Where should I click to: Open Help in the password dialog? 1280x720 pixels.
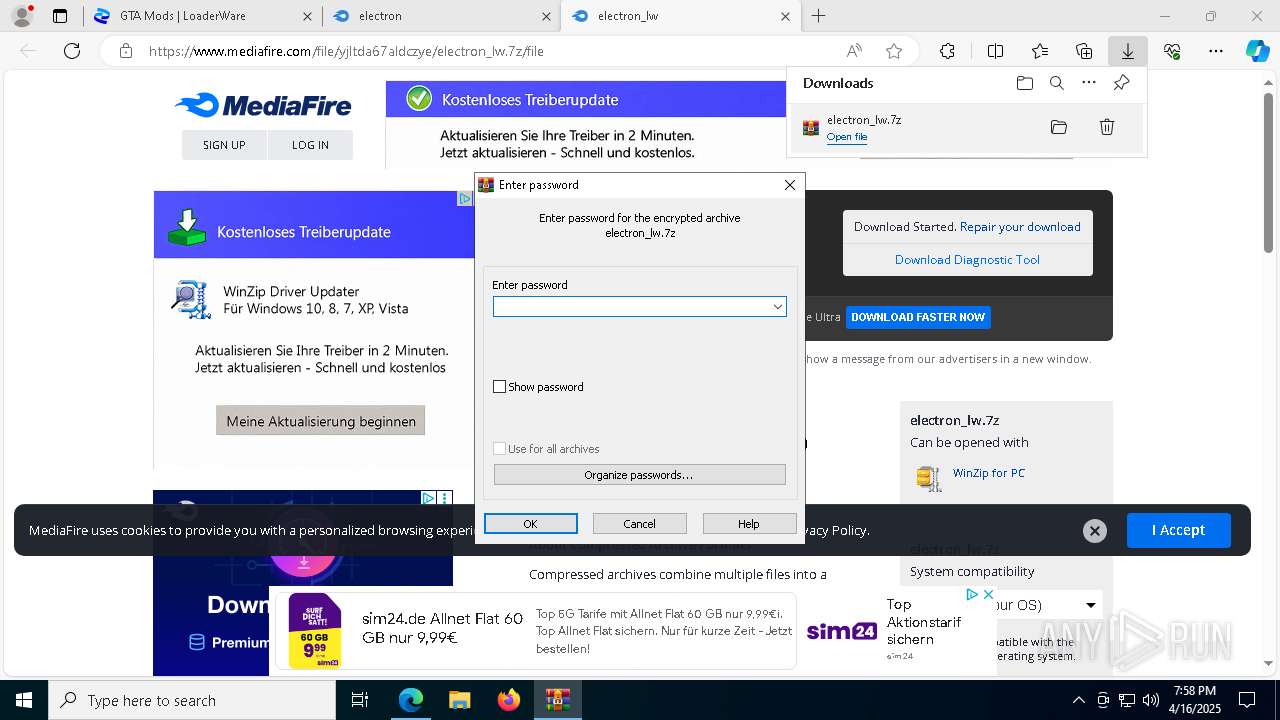[x=749, y=524]
